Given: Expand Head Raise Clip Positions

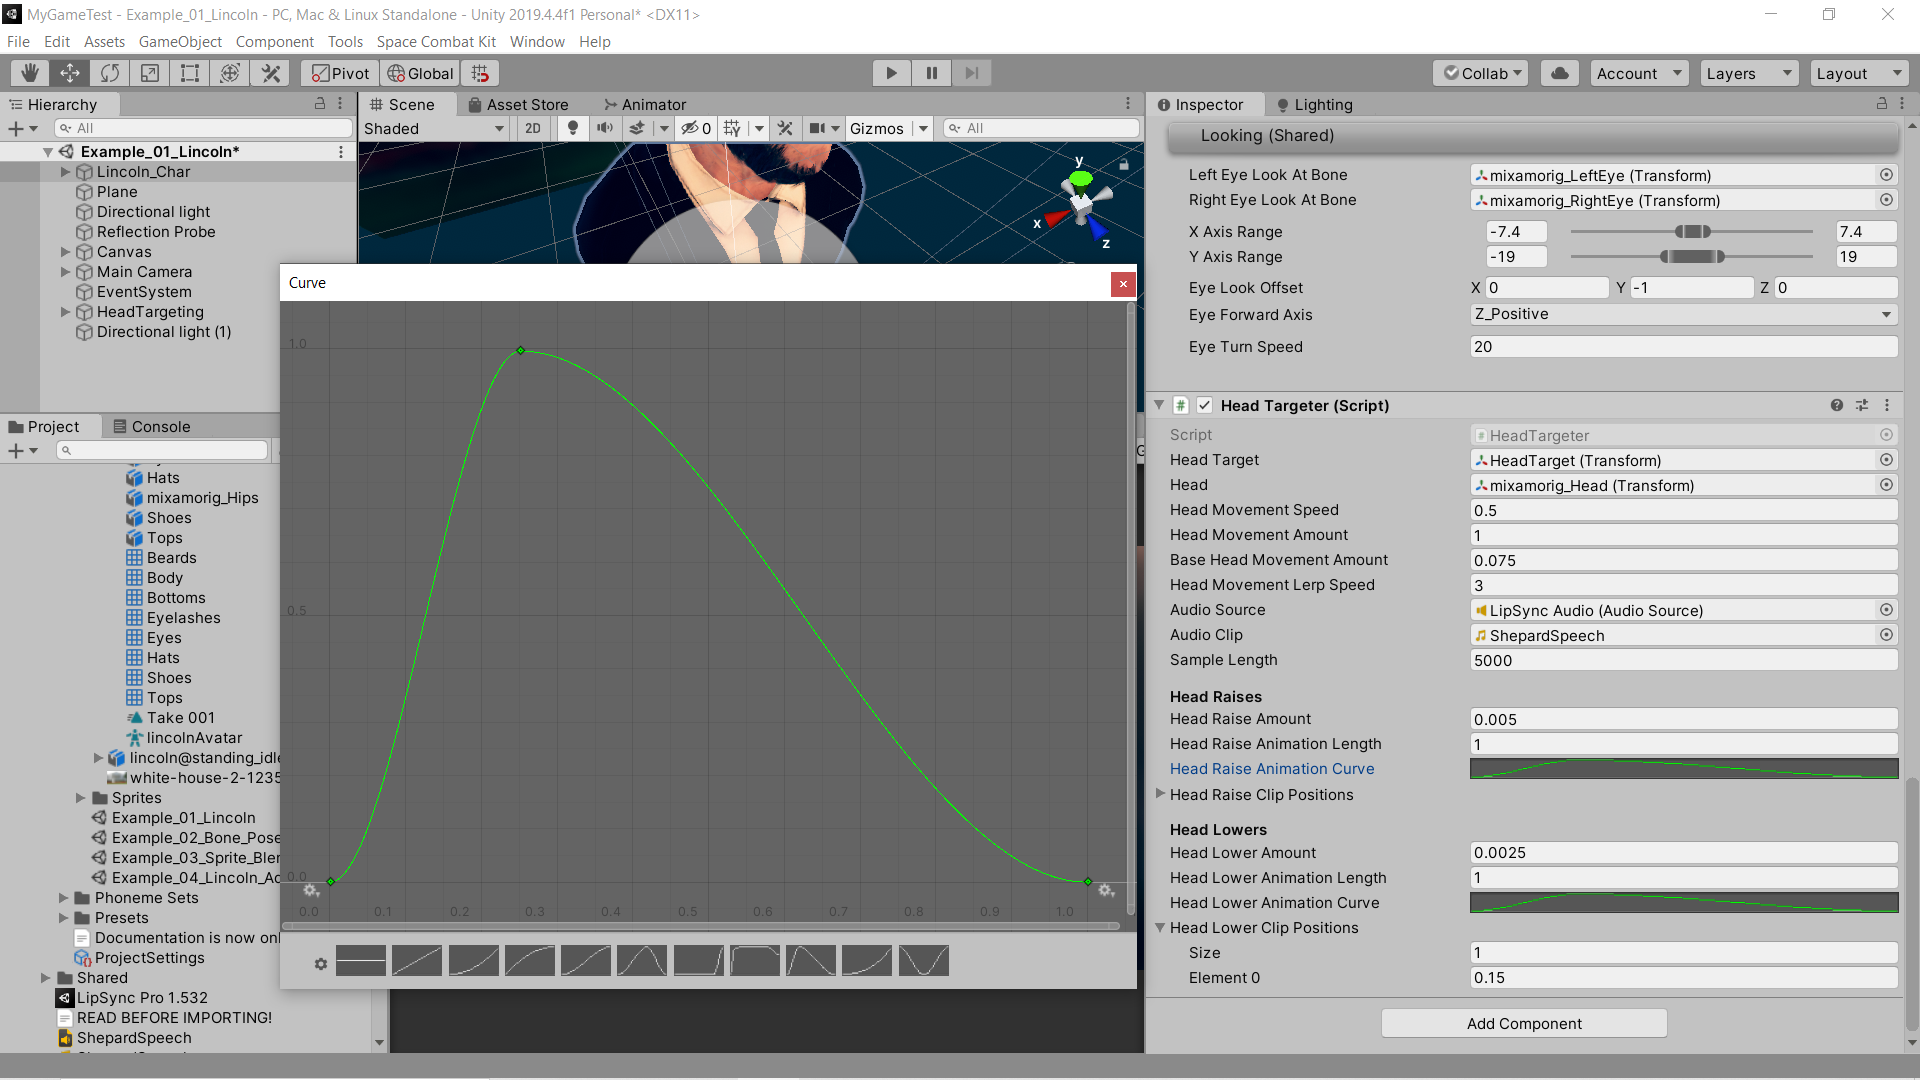Looking at the screenshot, I should click(x=1161, y=794).
